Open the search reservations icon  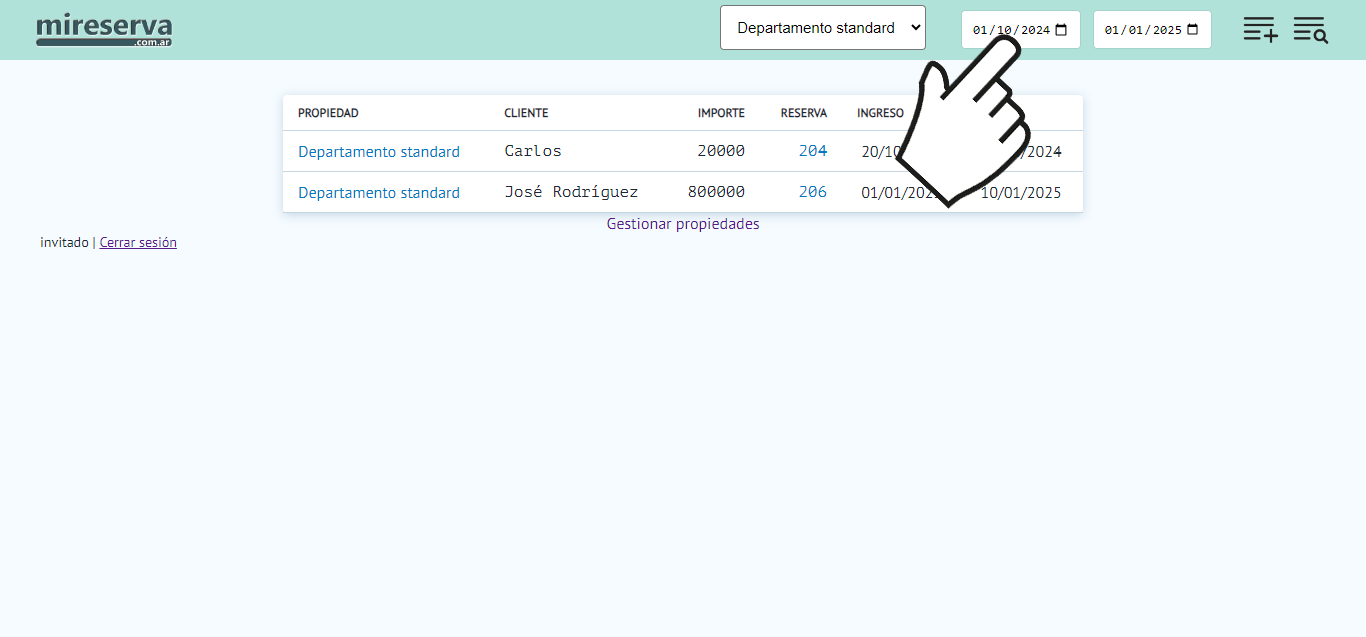tap(1310, 29)
